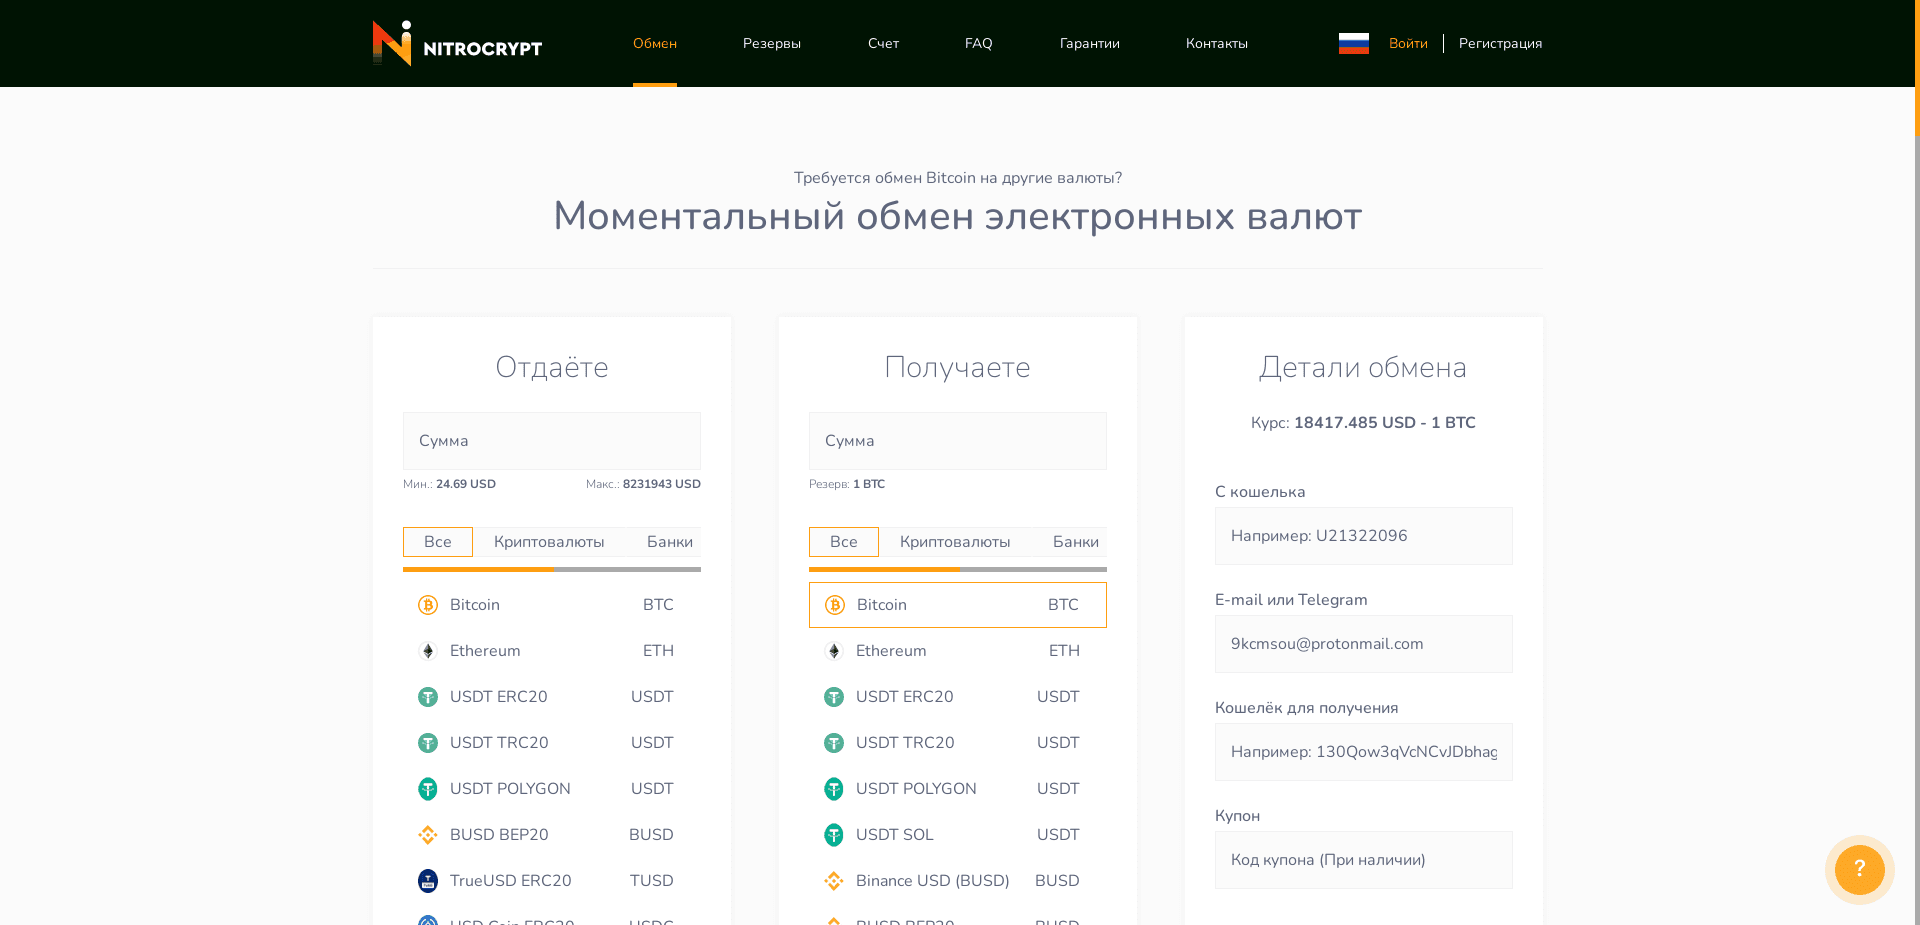Click the Ethereum icon in 'Получаете' list
The height and width of the screenshot is (925, 1920).
click(x=834, y=651)
